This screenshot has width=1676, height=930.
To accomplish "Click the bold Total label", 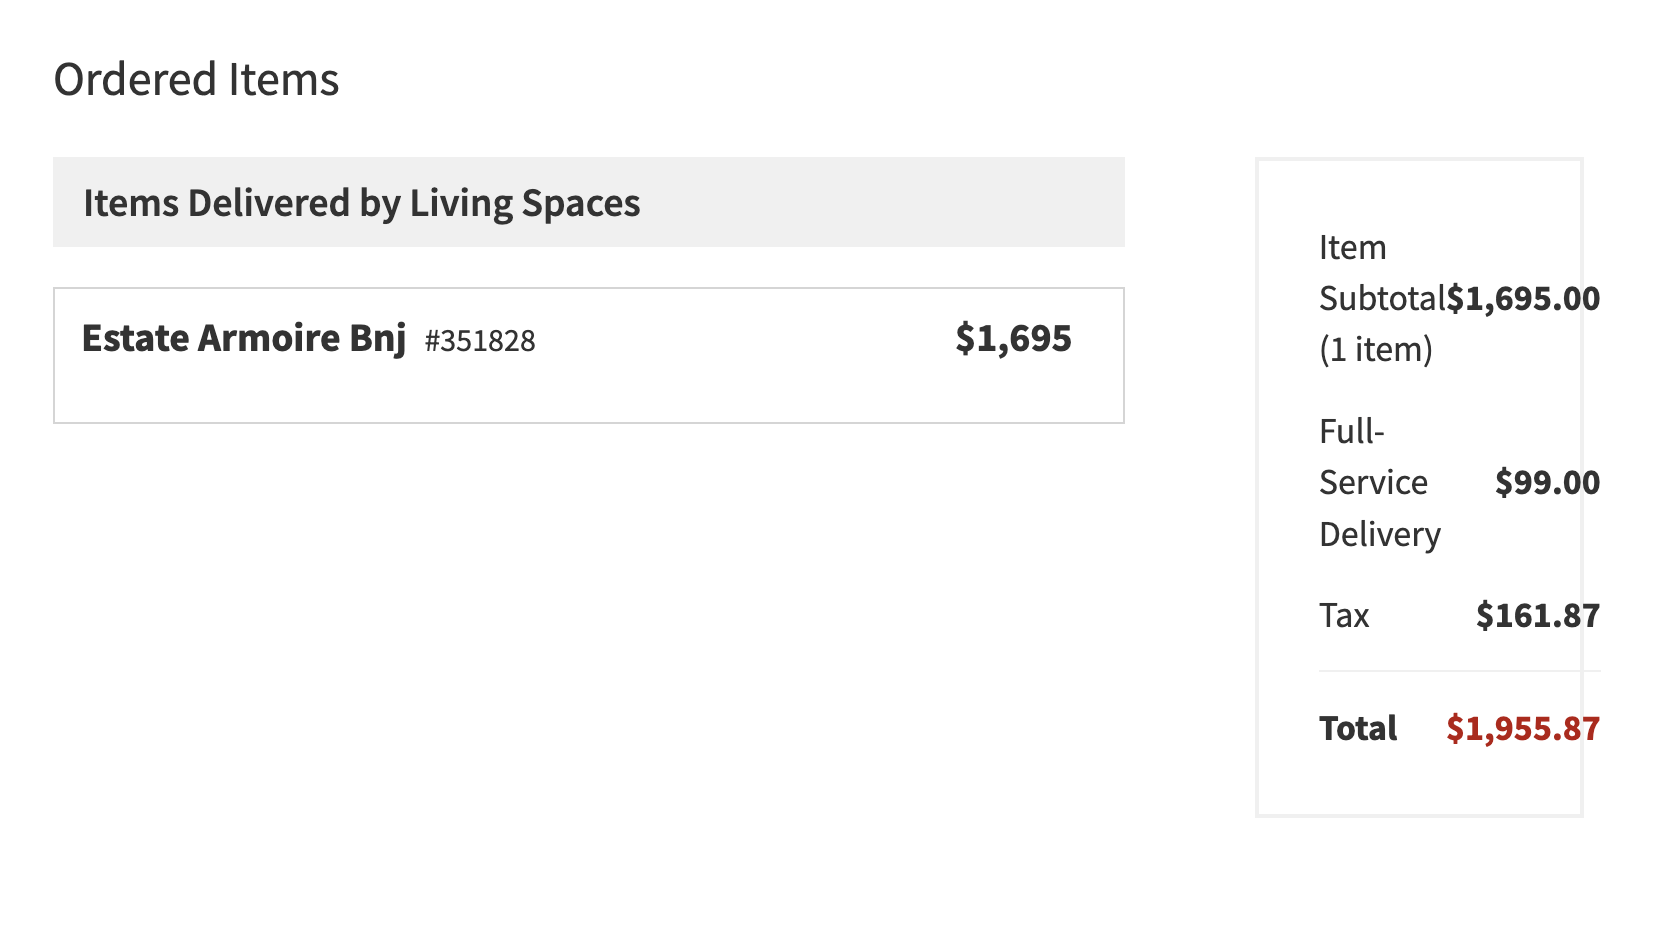I will [1358, 728].
